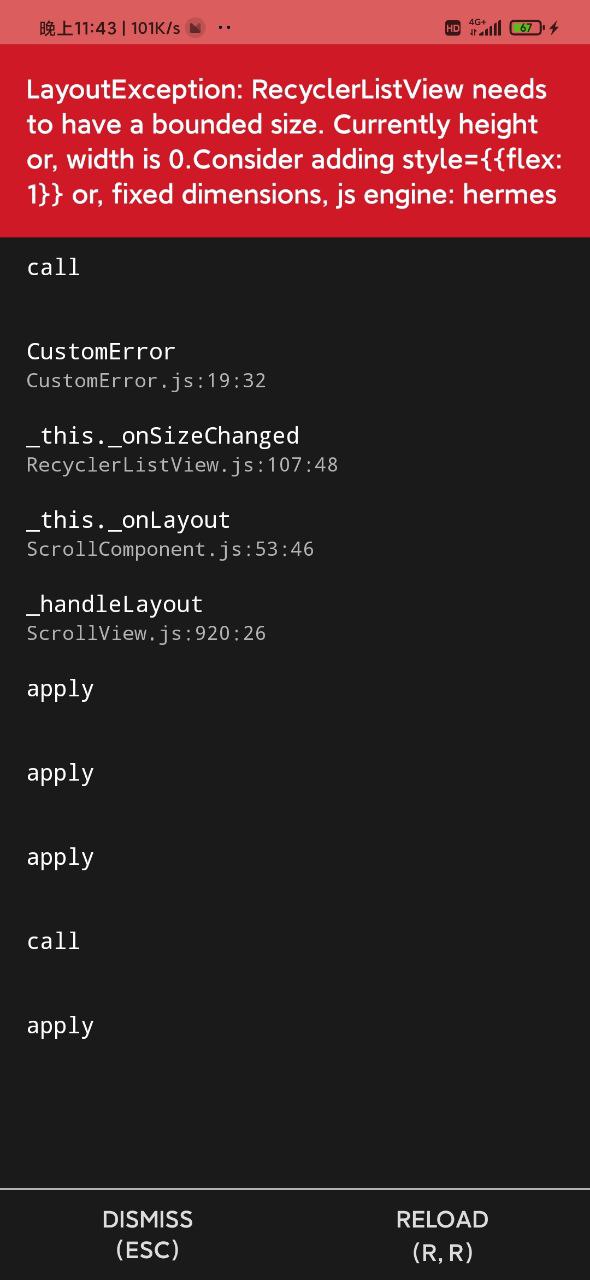Viewport: 590px width, 1280px height.
Task: Select the first apply stack frame
Action: pyautogui.click(x=60, y=689)
